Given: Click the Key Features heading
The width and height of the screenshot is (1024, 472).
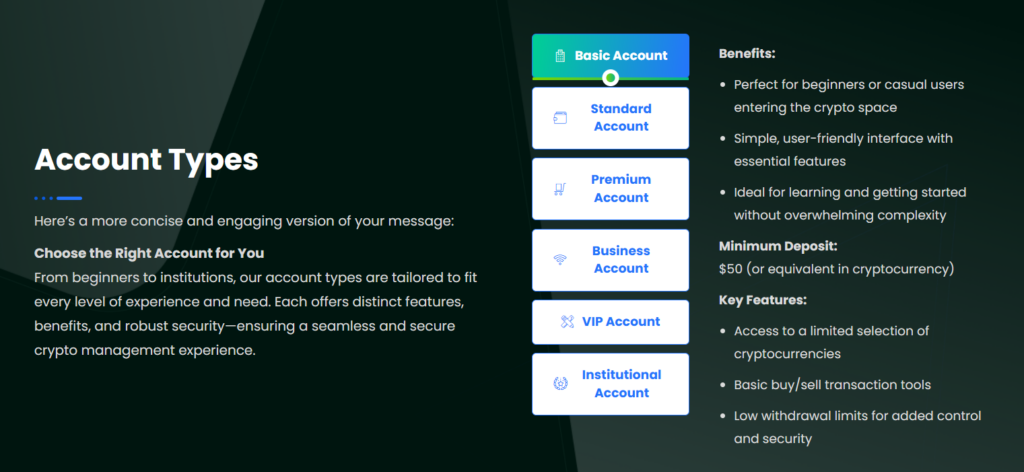Looking at the screenshot, I should point(763,300).
